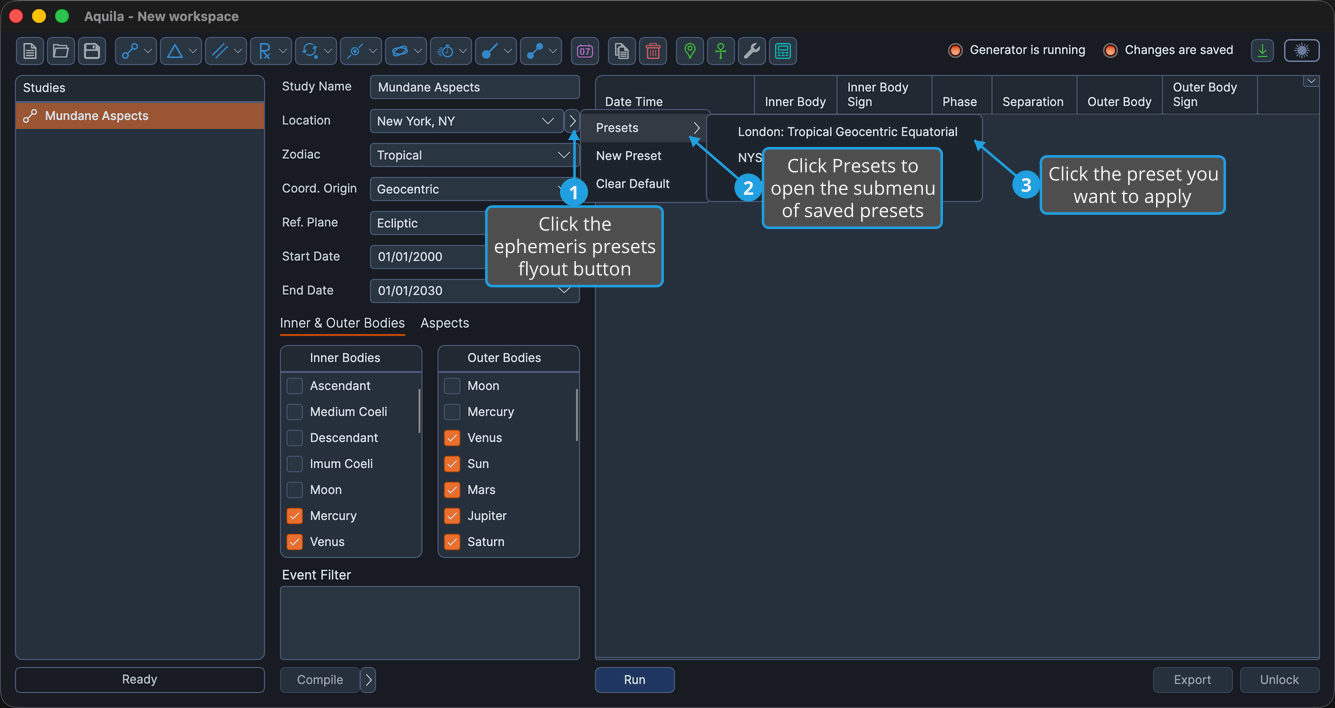Screen dimensions: 1335x708
Task: Click the green location pin icon
Action: coord(690,51)
